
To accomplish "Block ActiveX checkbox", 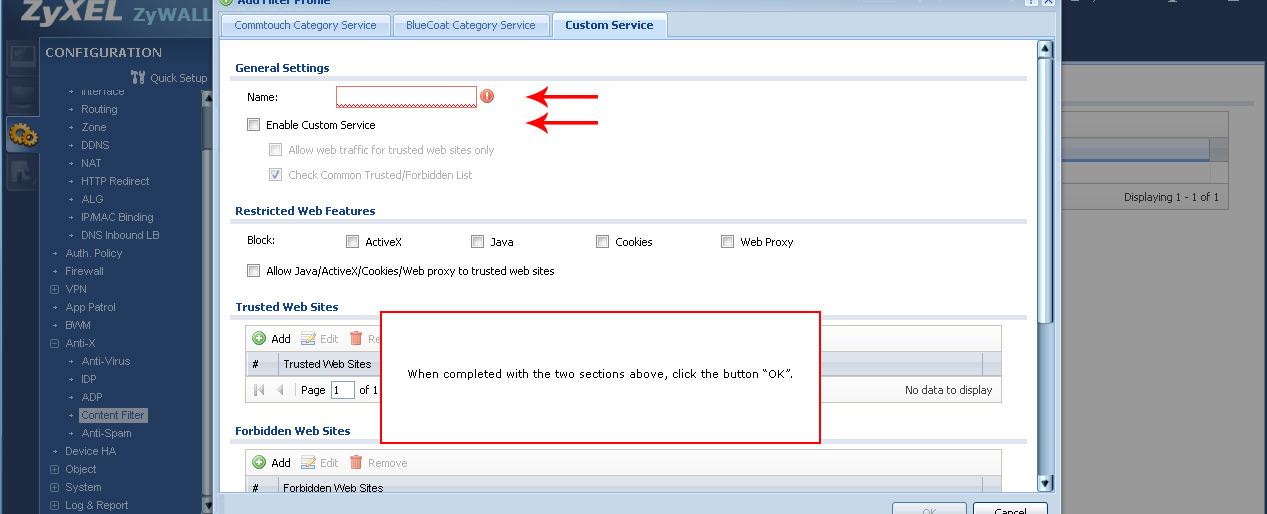I will click(352, 242).
